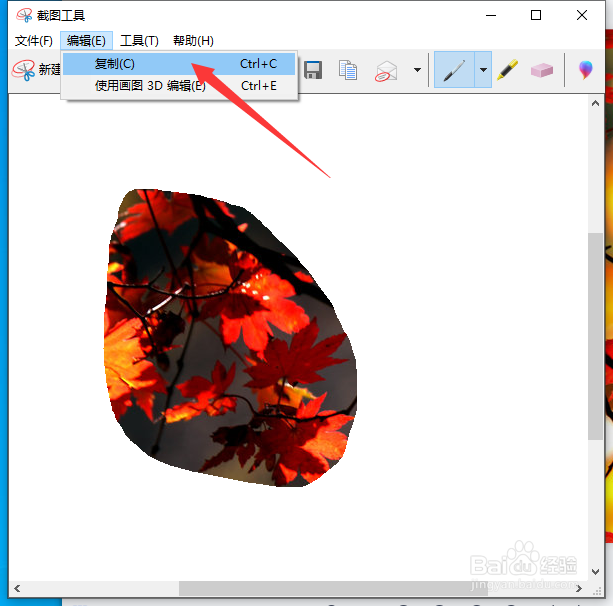Send snip via envelope icon
Image resolution: width=613 pixels, height=606 pixels.
pyautogui.click(x=386, y=71)
